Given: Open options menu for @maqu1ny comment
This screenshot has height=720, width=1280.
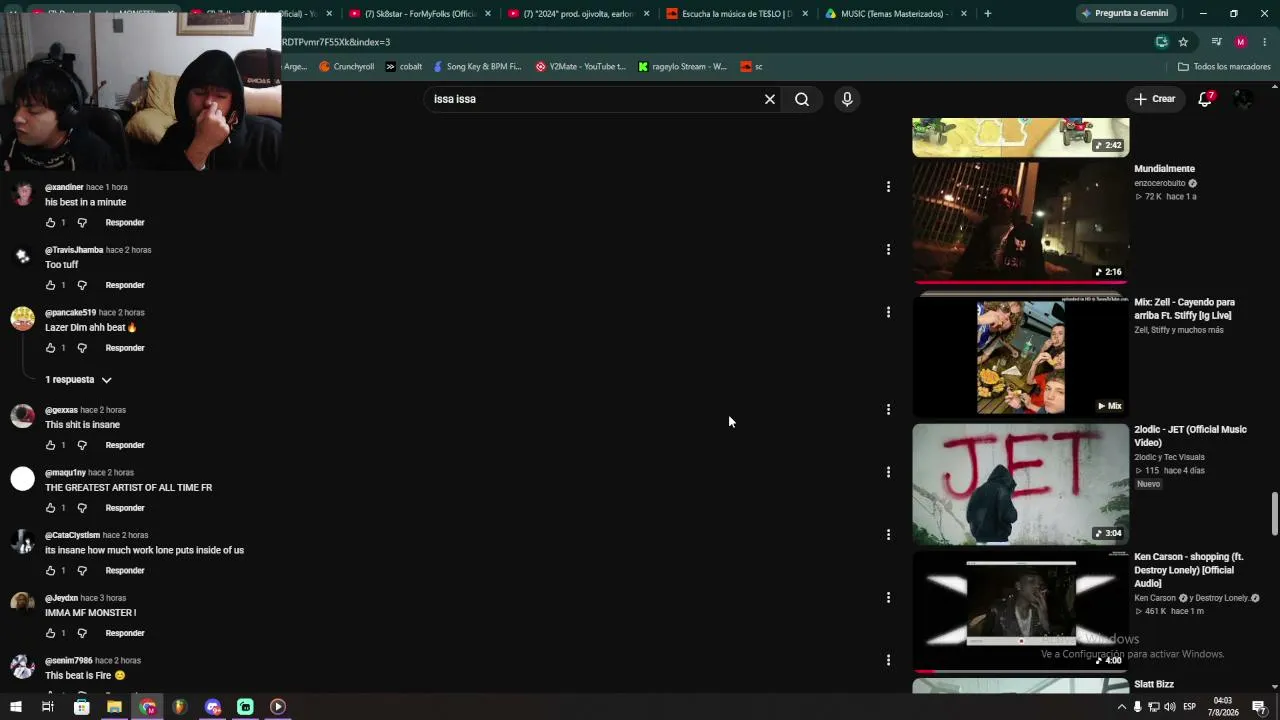Looking at the screenshot, I should [x=888, y=472].
